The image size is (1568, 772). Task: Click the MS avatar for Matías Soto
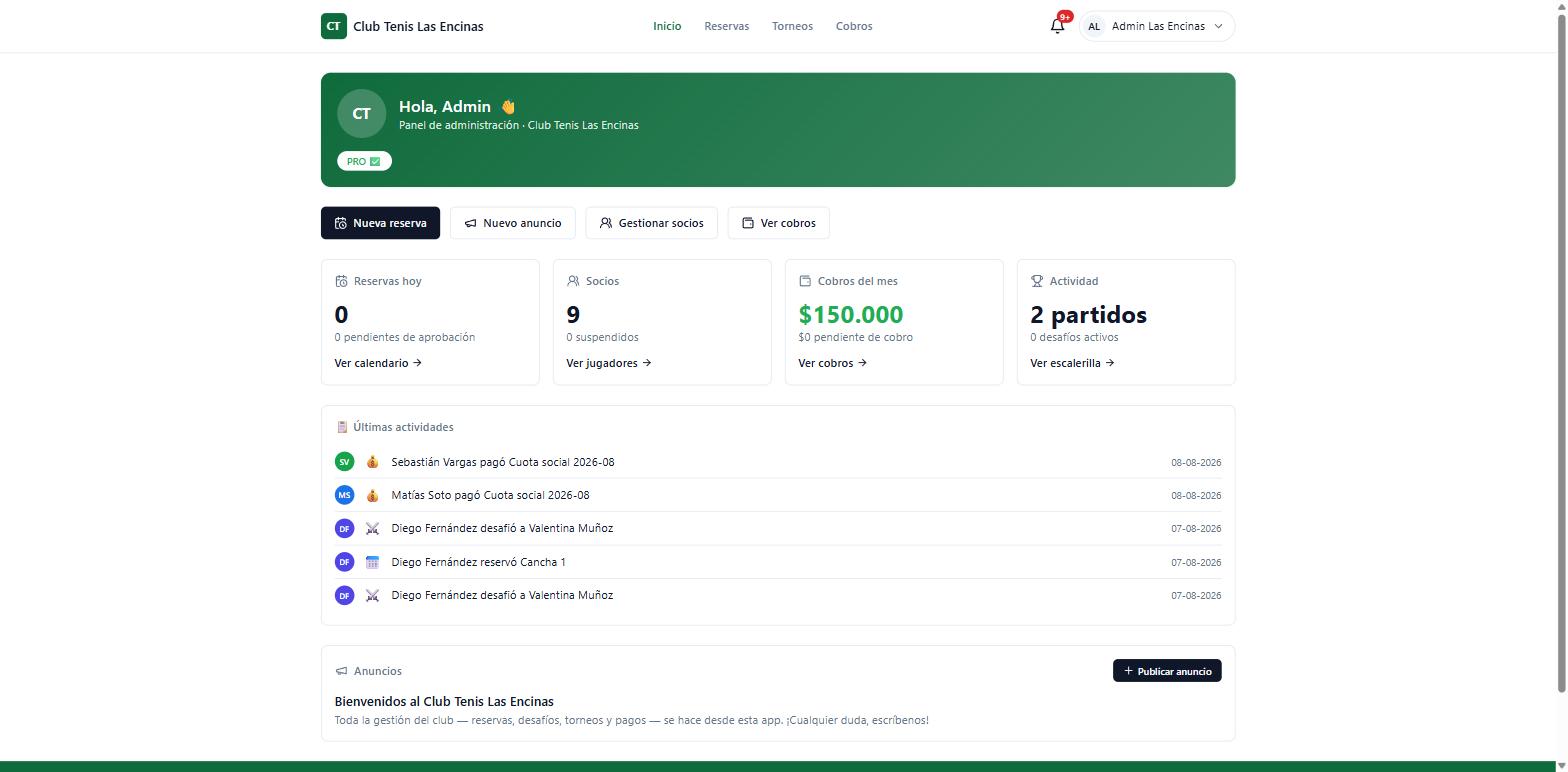tap(344, 495)
